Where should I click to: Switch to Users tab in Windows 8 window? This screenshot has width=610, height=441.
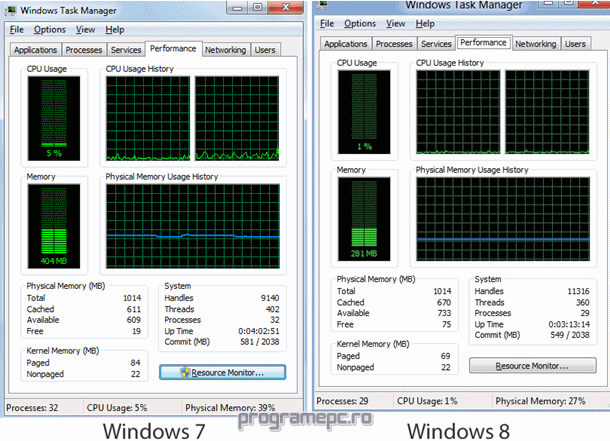(x=575, y=44)
